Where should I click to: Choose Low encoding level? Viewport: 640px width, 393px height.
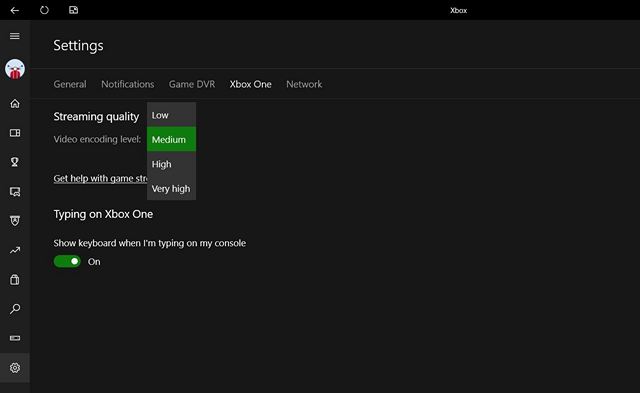[x=171, y=115]
